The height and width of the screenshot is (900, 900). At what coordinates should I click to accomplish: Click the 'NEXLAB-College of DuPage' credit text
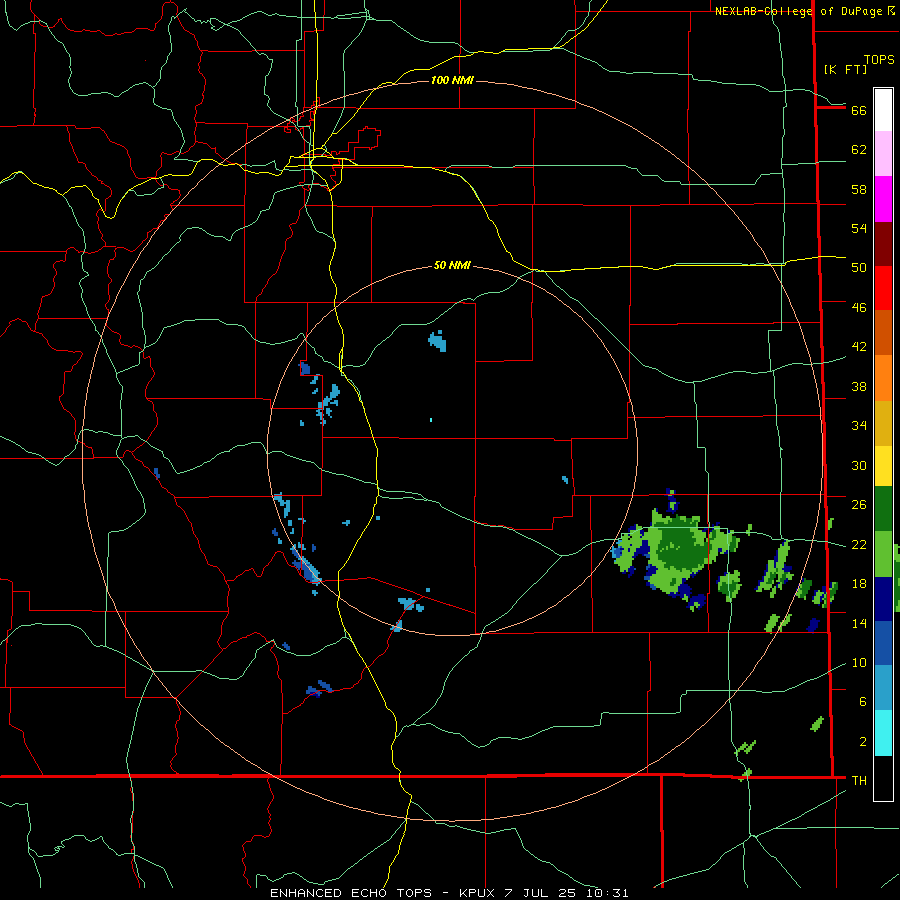[x=800, y=11]
